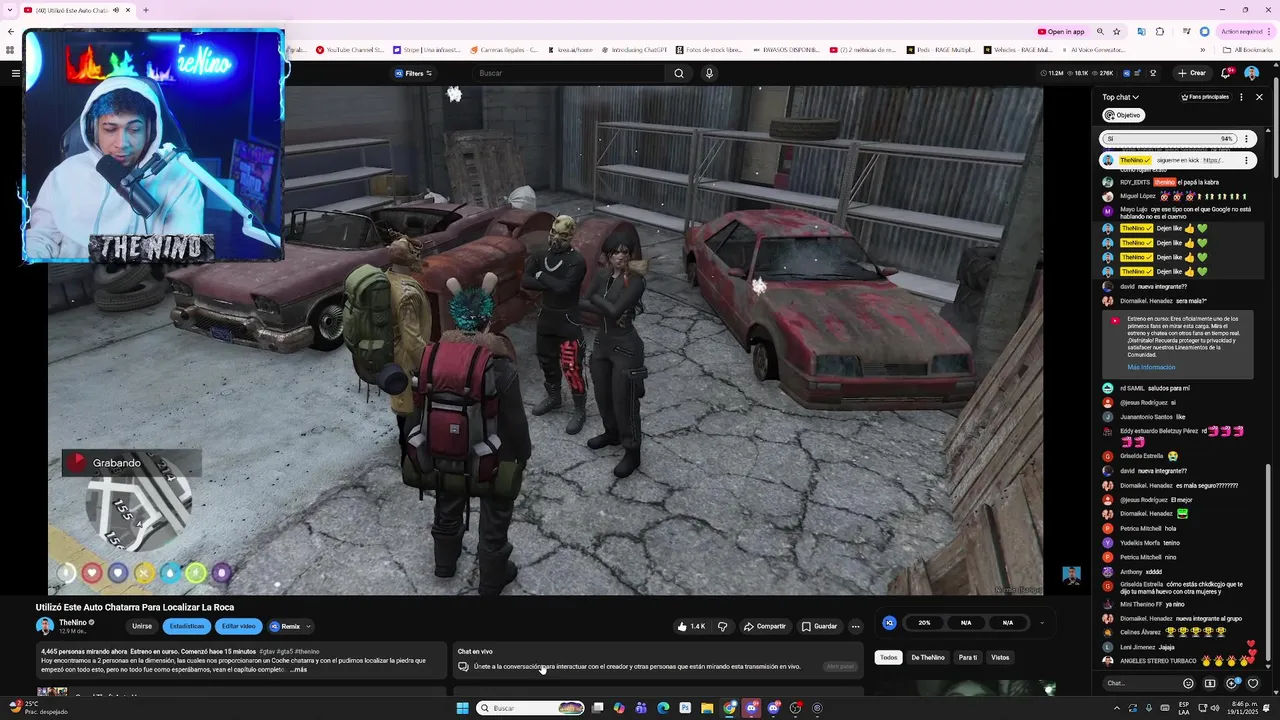
Task: Bookmark this page with star icon
Action: (x=1117, y=31)
